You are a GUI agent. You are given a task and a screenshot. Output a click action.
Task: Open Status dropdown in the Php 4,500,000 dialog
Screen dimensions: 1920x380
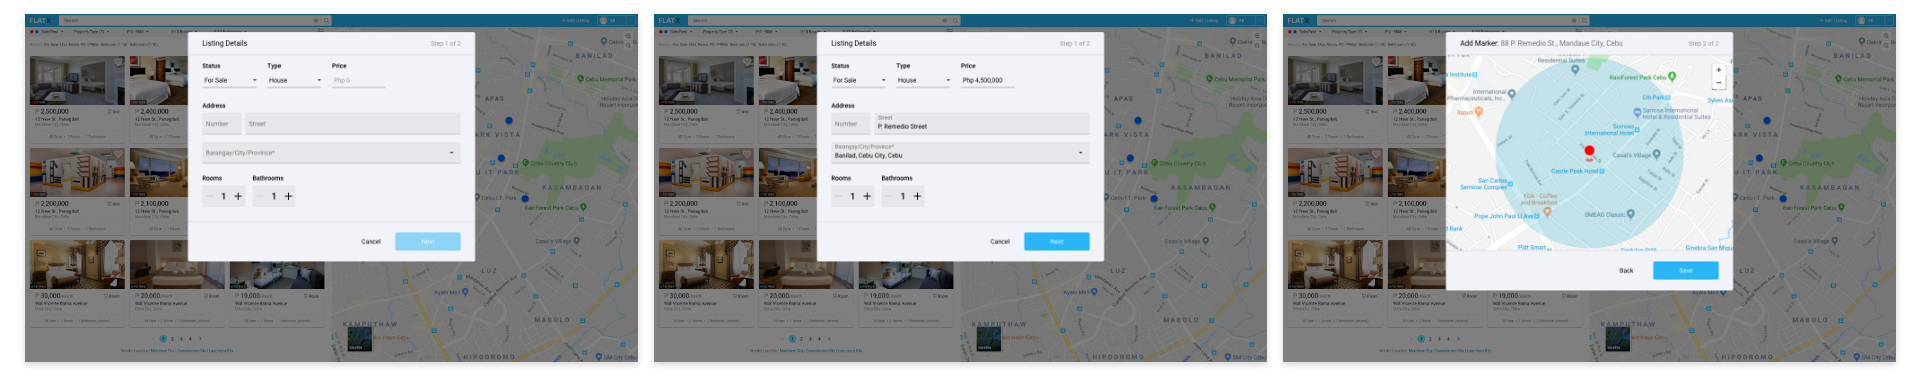coord(859,80)
